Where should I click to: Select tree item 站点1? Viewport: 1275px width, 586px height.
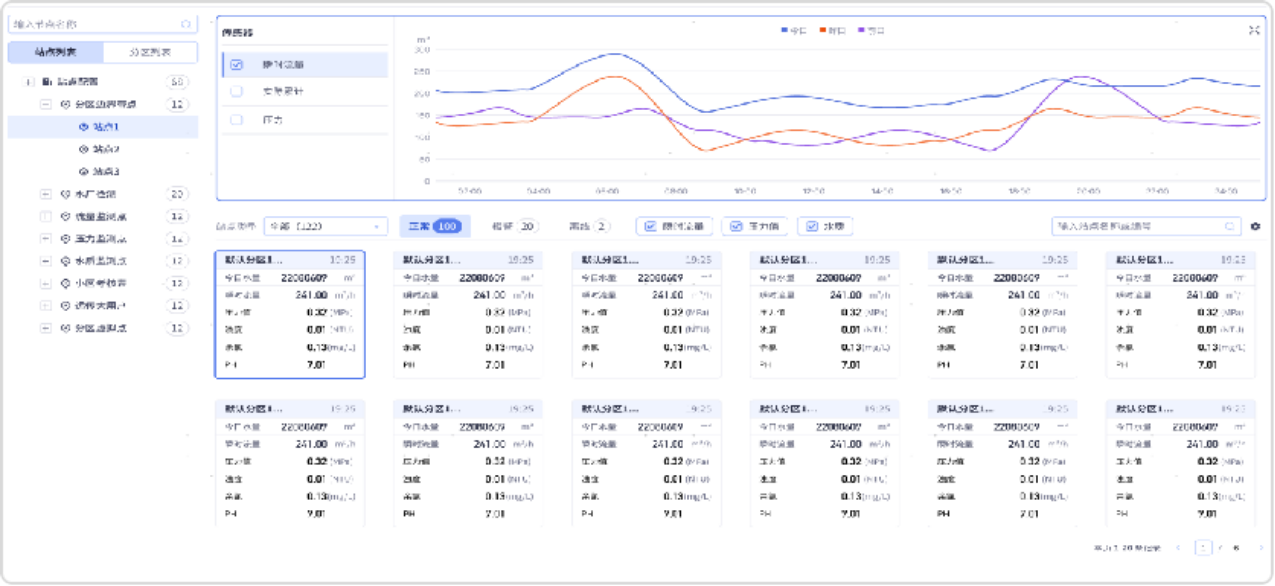[103, 127]
